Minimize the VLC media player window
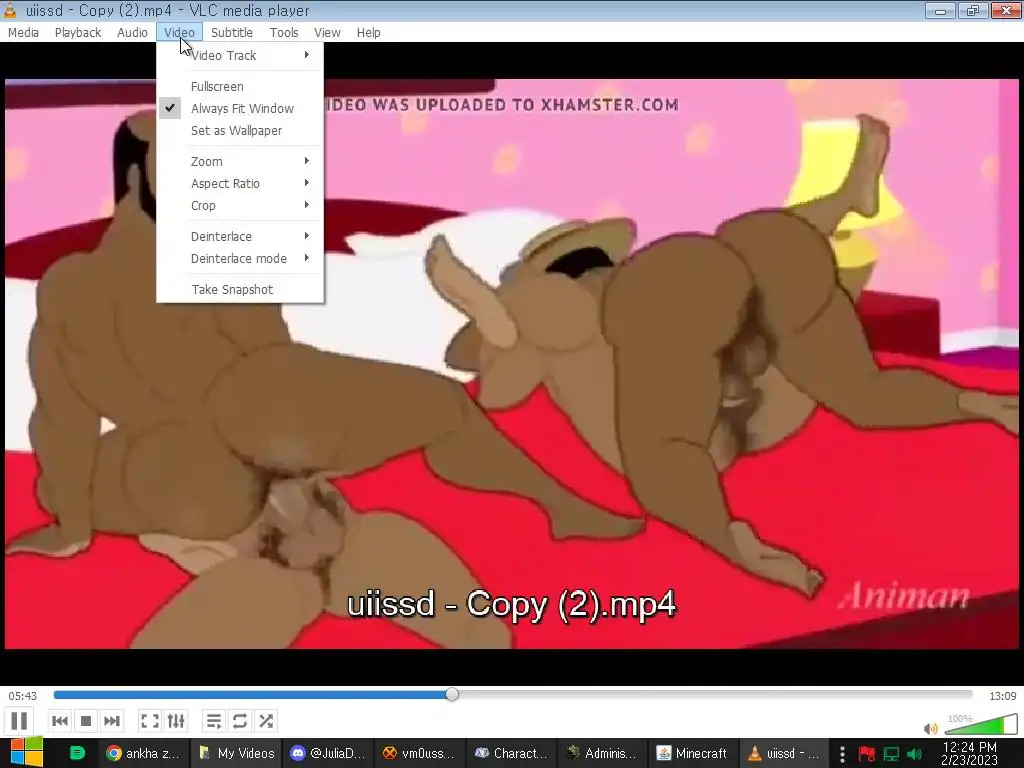1024x768 pixels. (x=940, y=10)
